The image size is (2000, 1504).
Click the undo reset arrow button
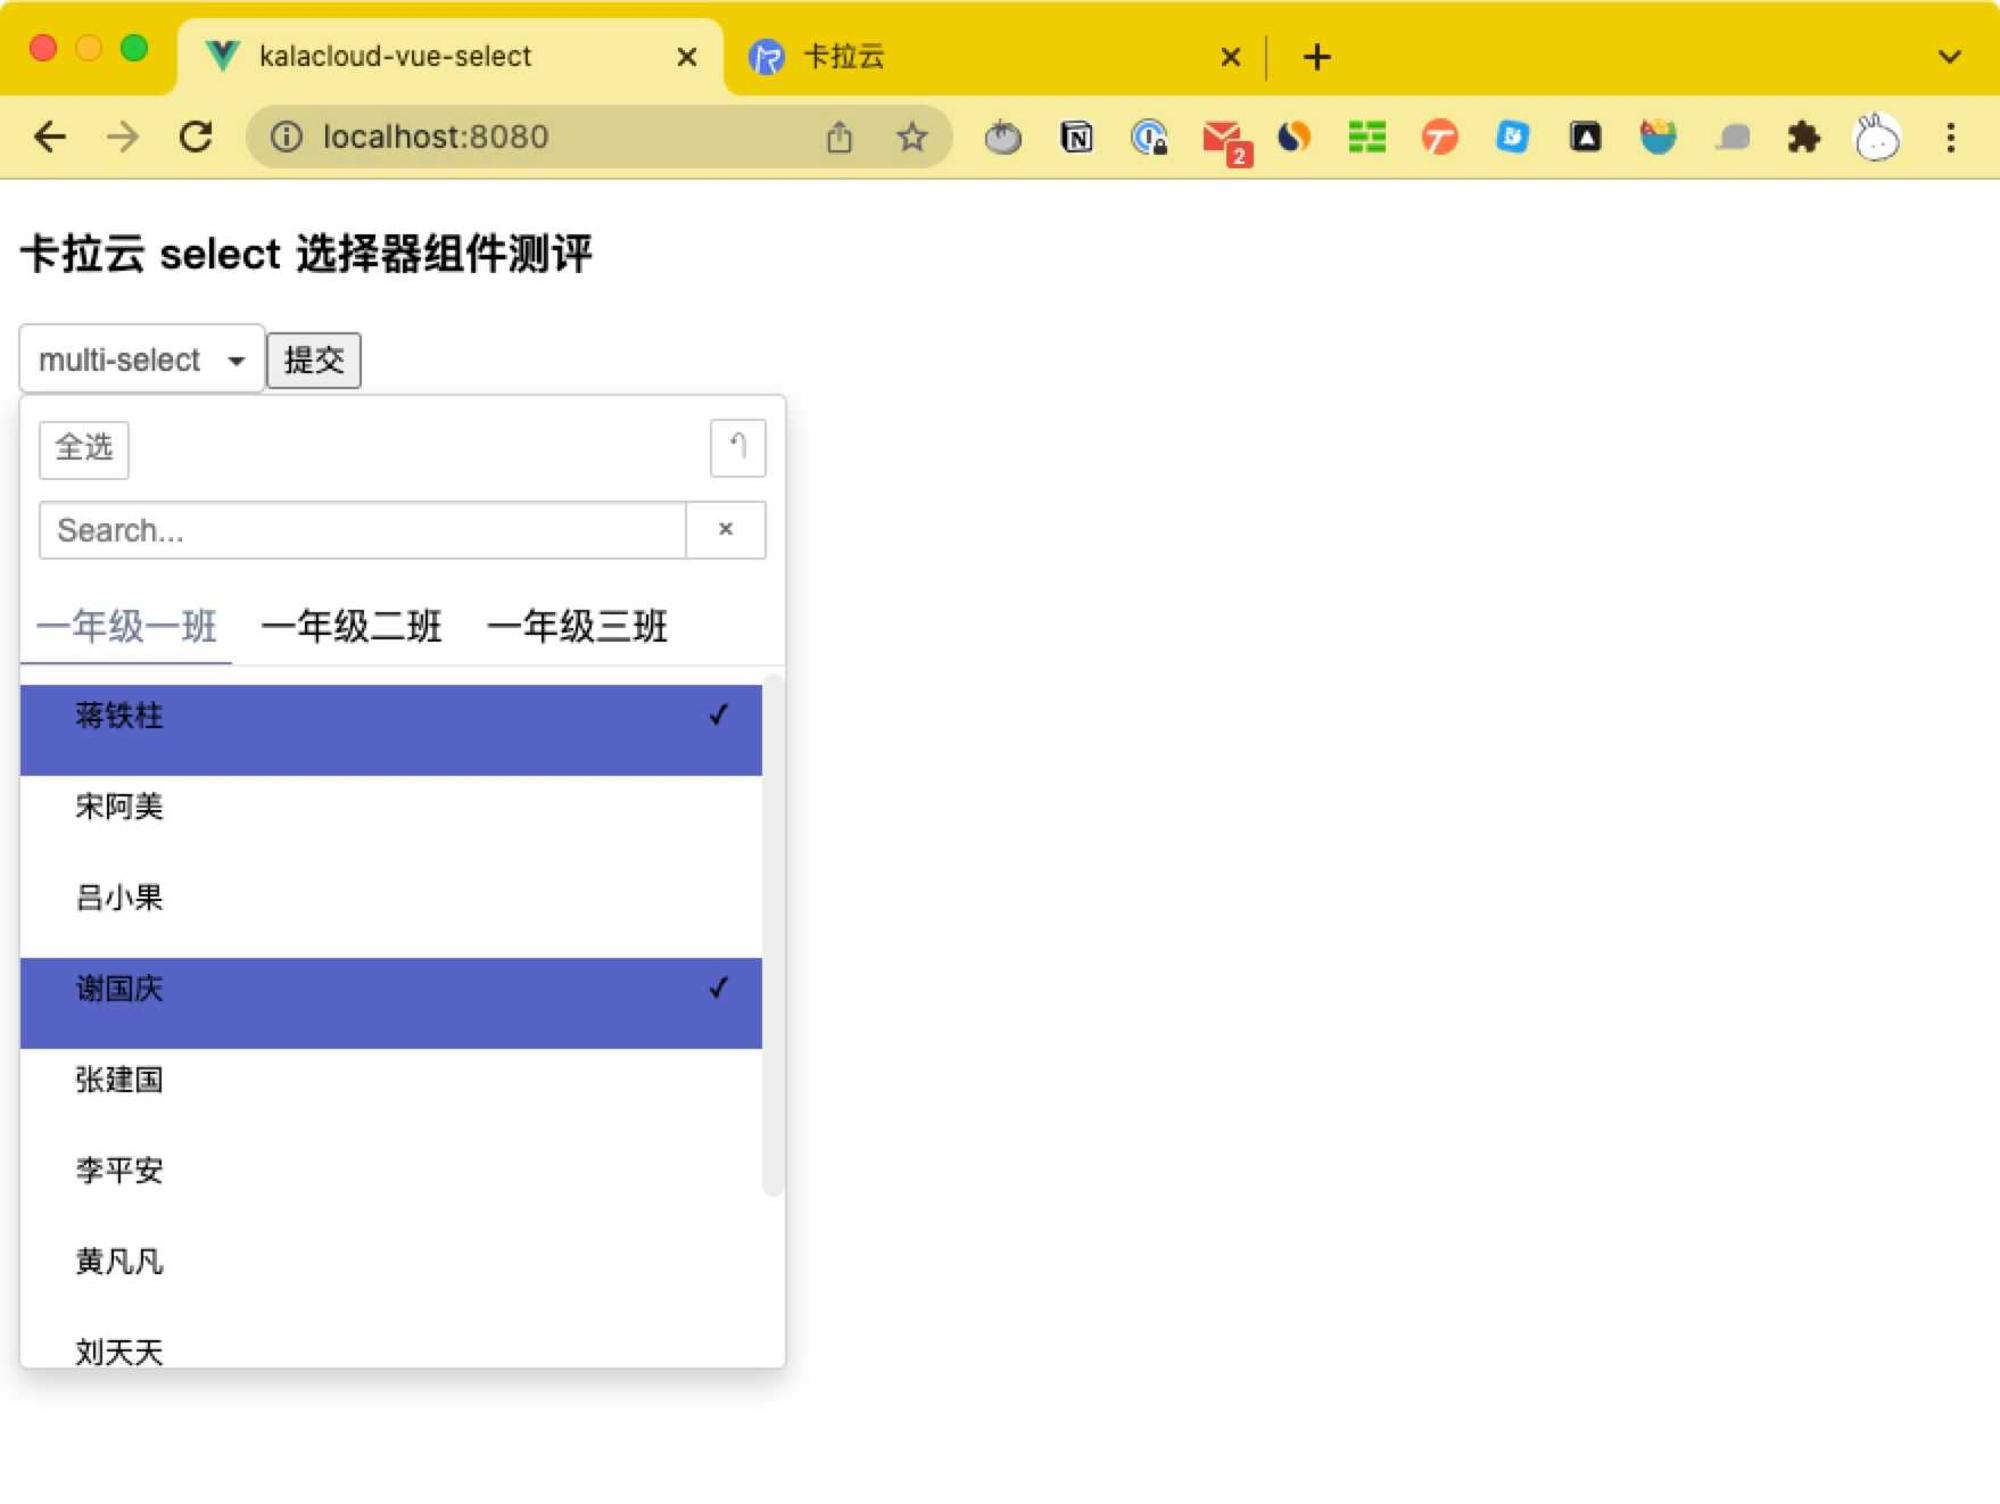coord(738,447)
